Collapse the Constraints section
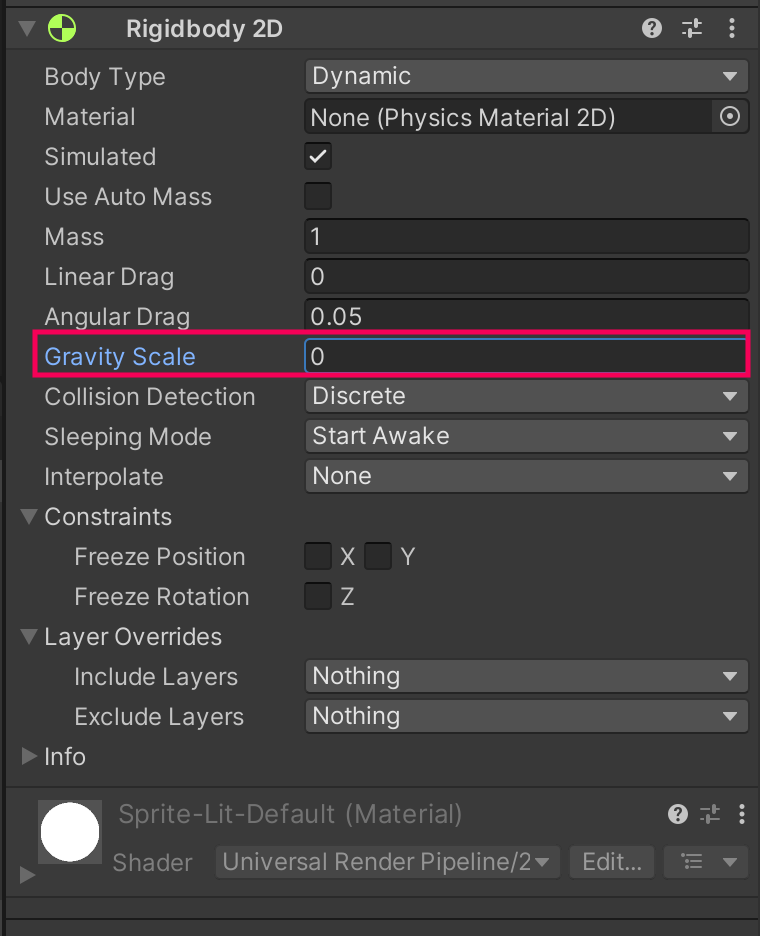The width and height of the screenshot is (760, 936). pos(28,517)
